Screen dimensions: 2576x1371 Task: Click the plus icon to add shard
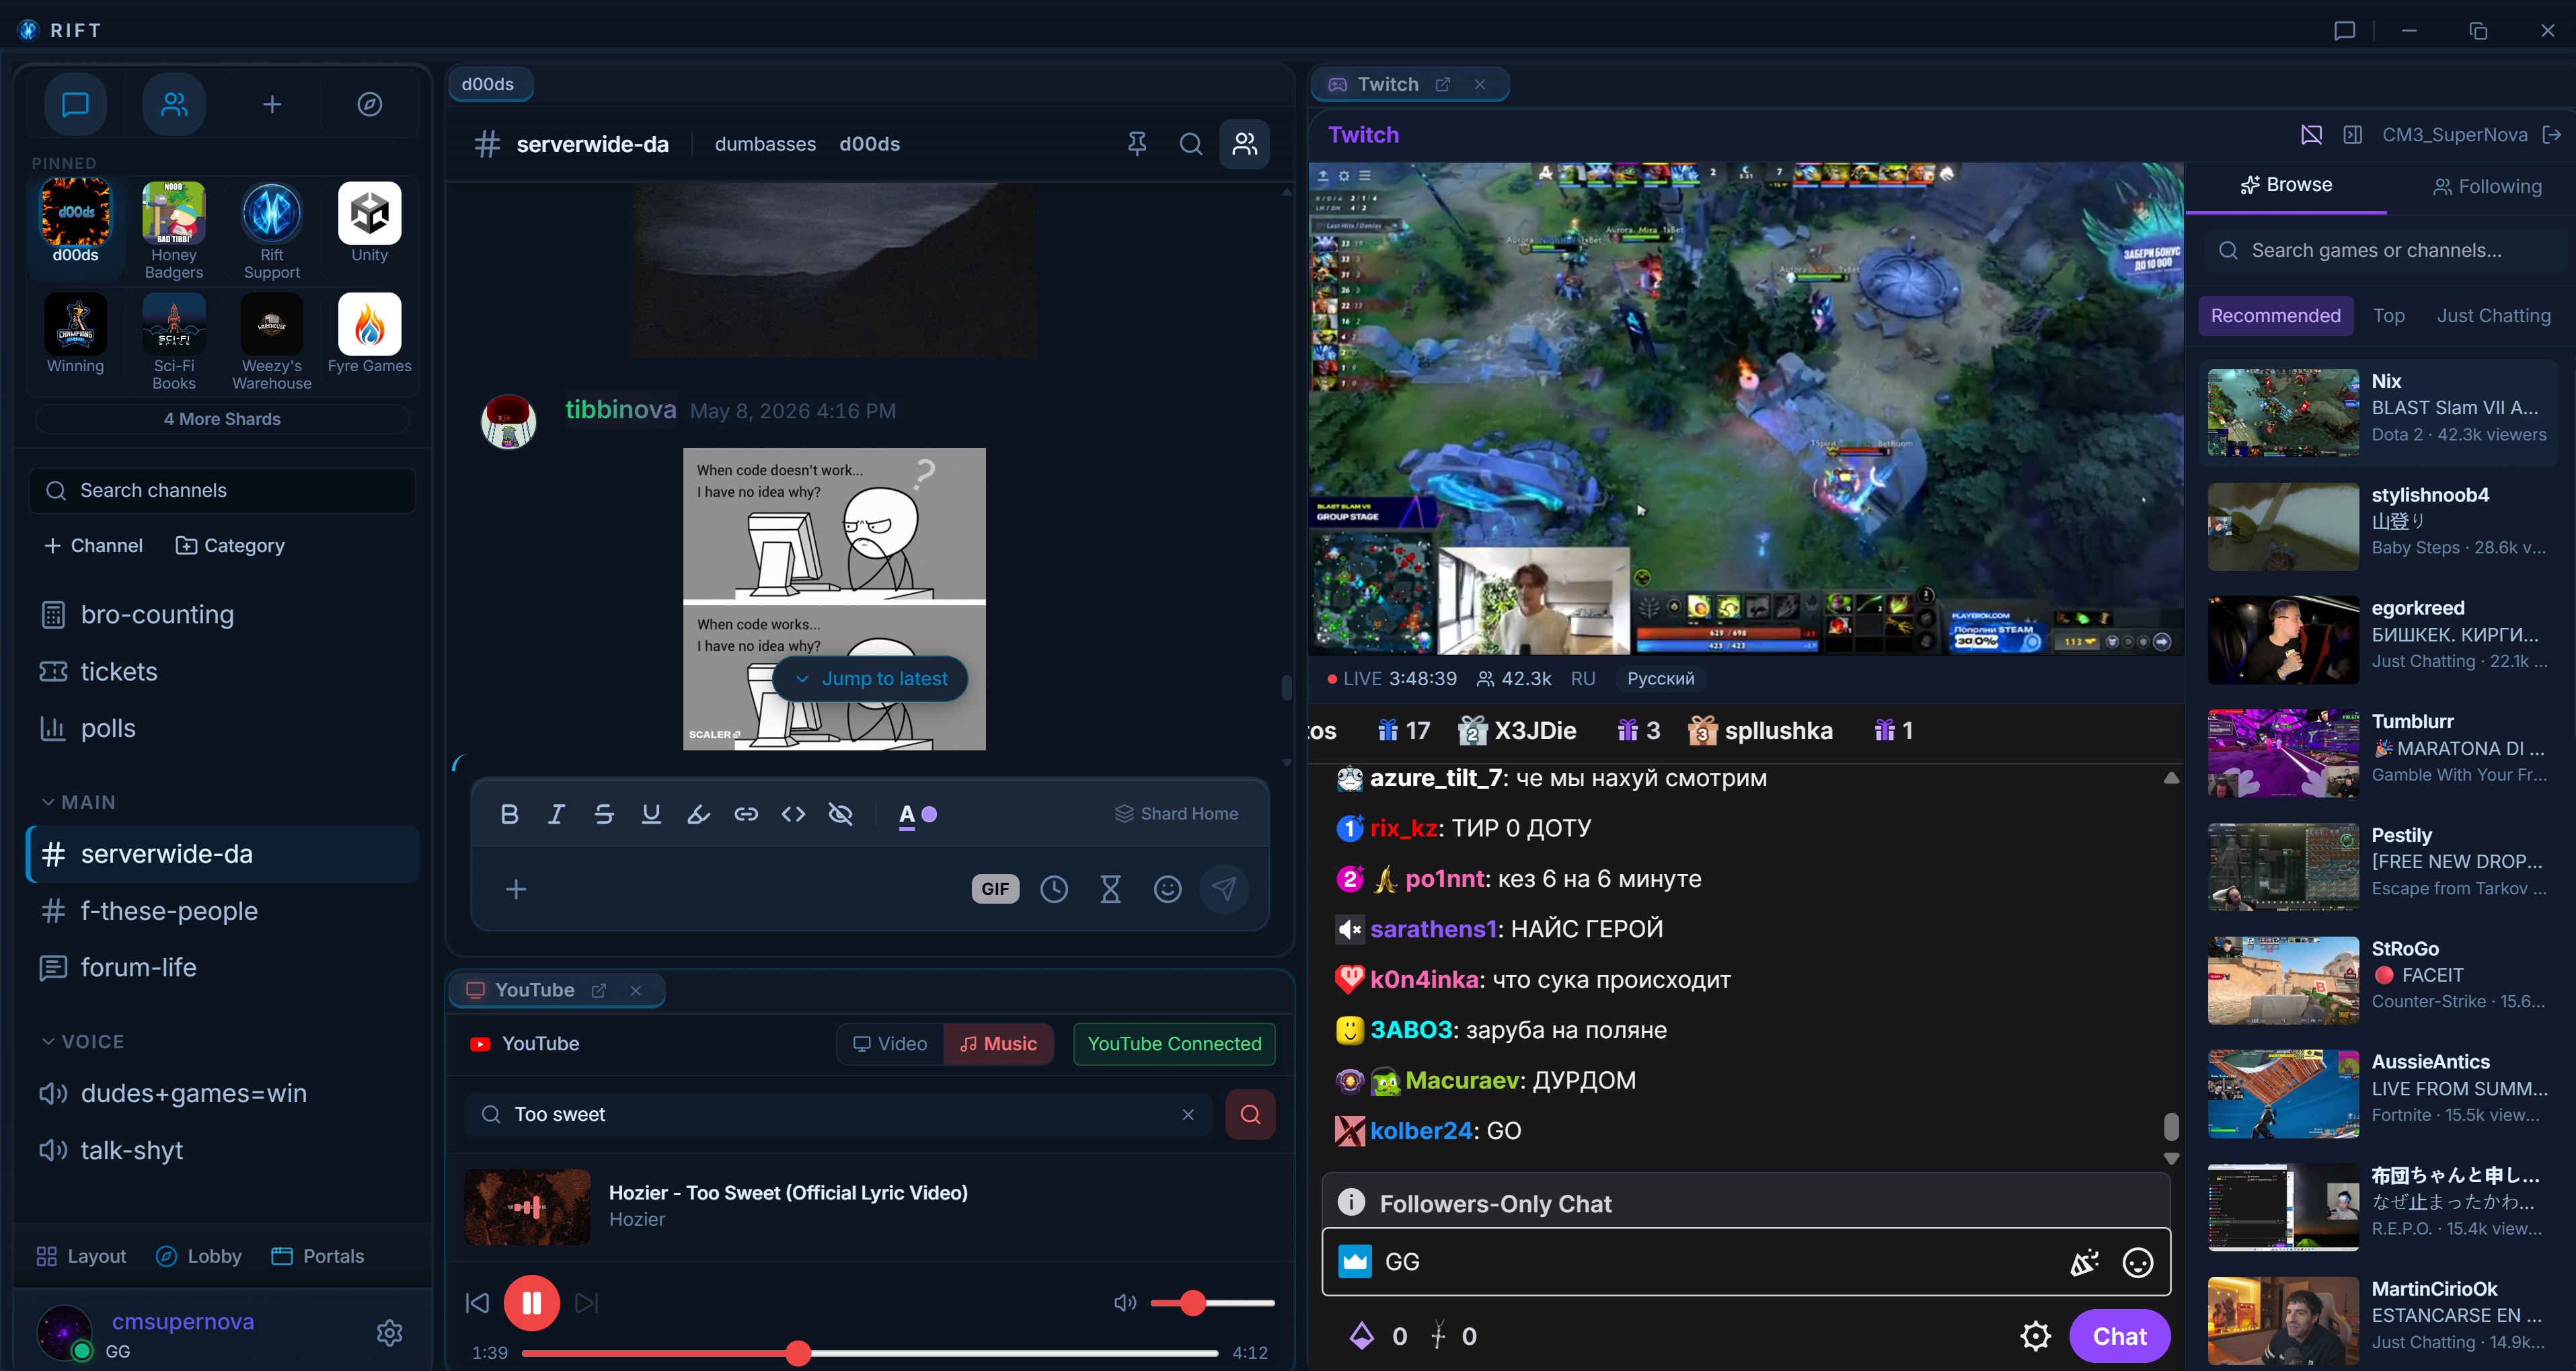(272, 104)
